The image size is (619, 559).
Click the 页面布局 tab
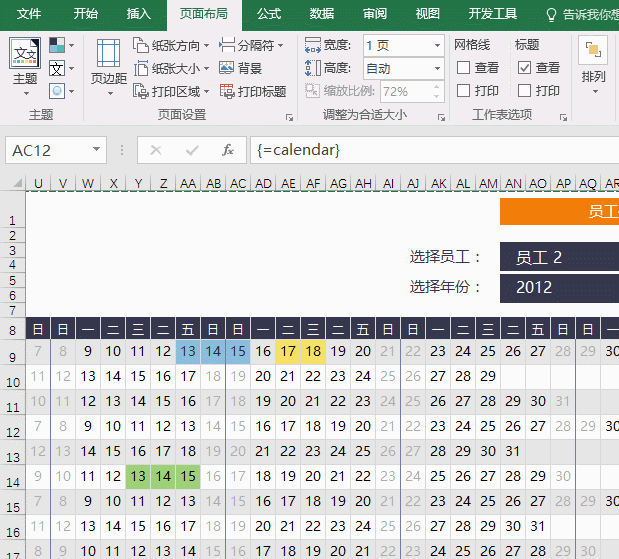[x=204, y=15]
